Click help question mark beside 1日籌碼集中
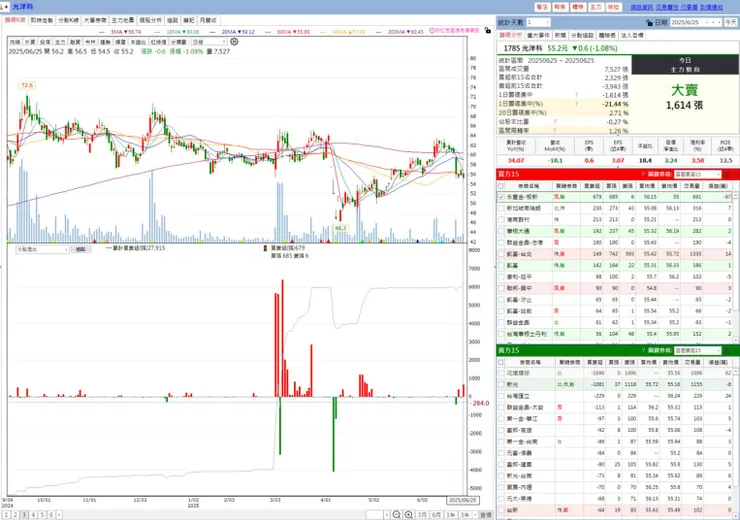The height and width of the screenshot is (520, 740). click(x=576, y=95)
